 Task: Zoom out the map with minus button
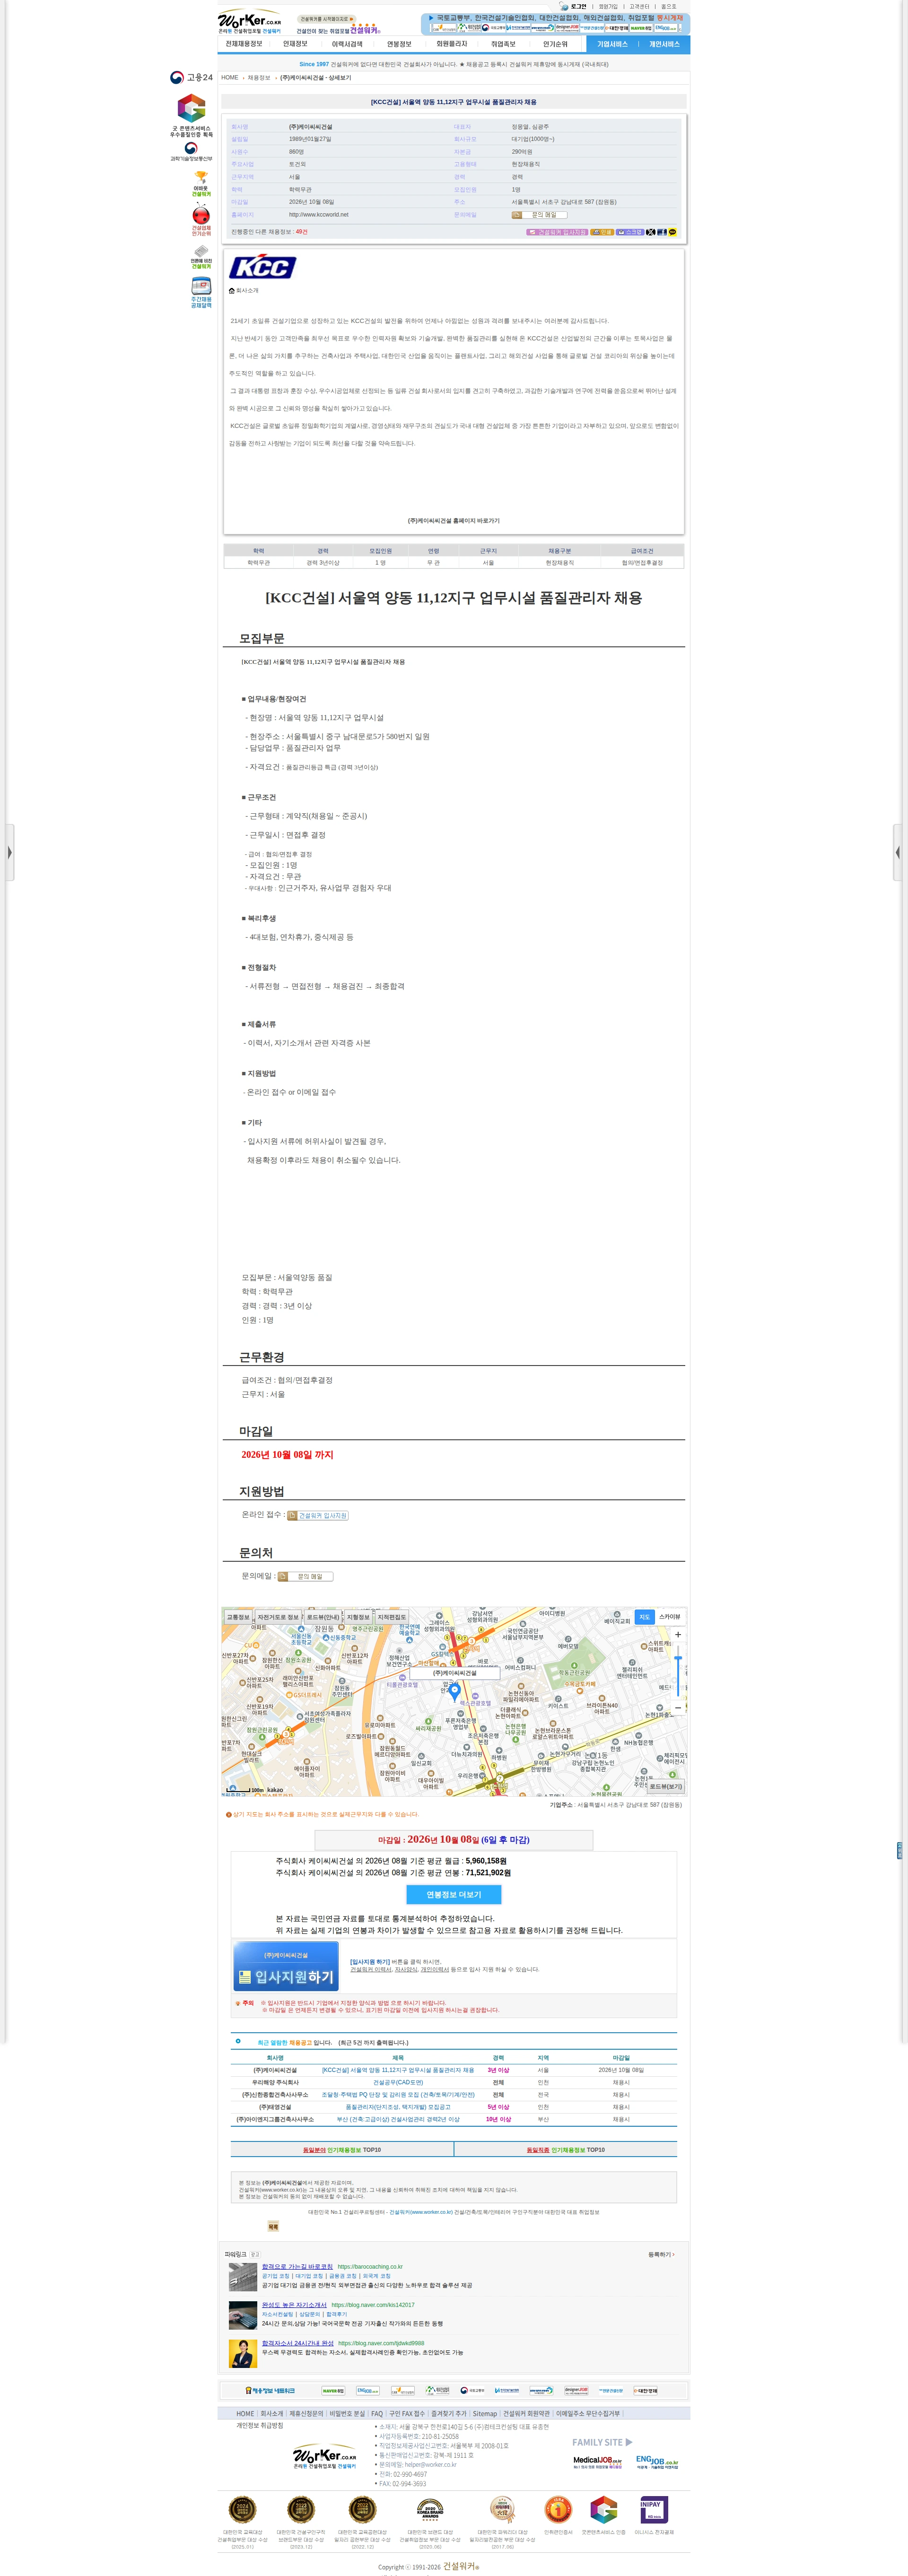coord(678,1707)
